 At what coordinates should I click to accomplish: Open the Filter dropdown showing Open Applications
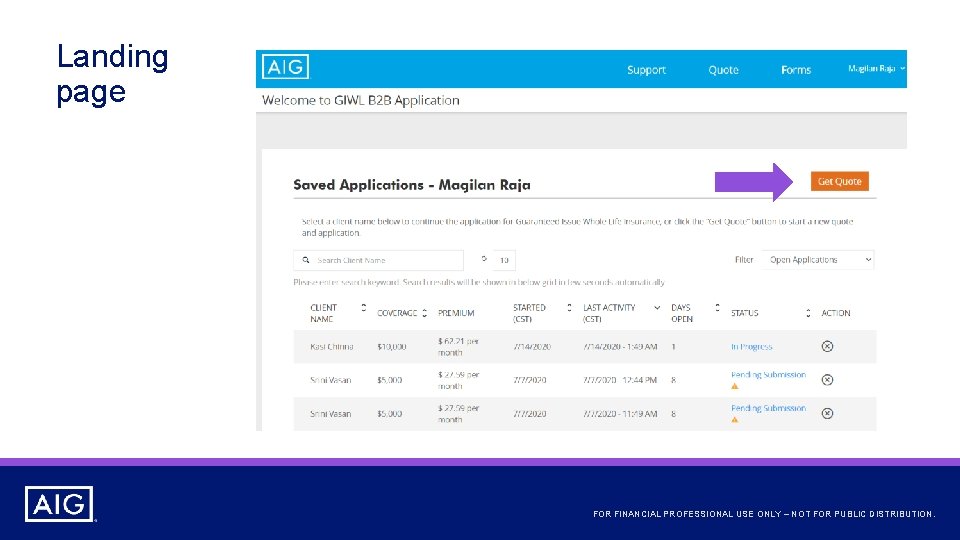pyautogui.click(x=817, y=260)
